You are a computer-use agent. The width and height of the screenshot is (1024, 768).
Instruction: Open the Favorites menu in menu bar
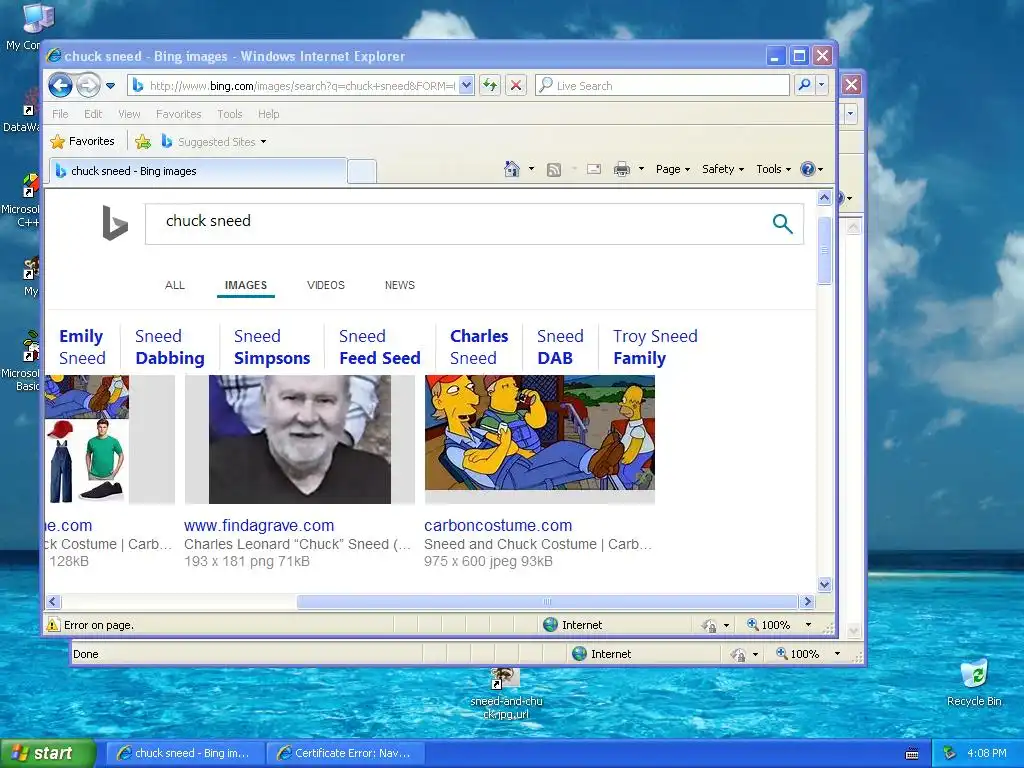178,114
